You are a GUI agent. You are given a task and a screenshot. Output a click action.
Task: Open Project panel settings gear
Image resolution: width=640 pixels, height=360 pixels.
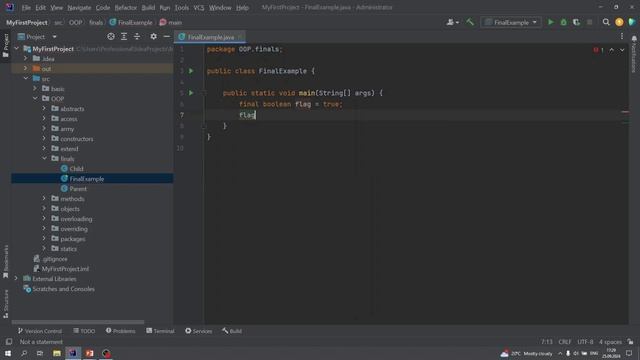[153, 37]
